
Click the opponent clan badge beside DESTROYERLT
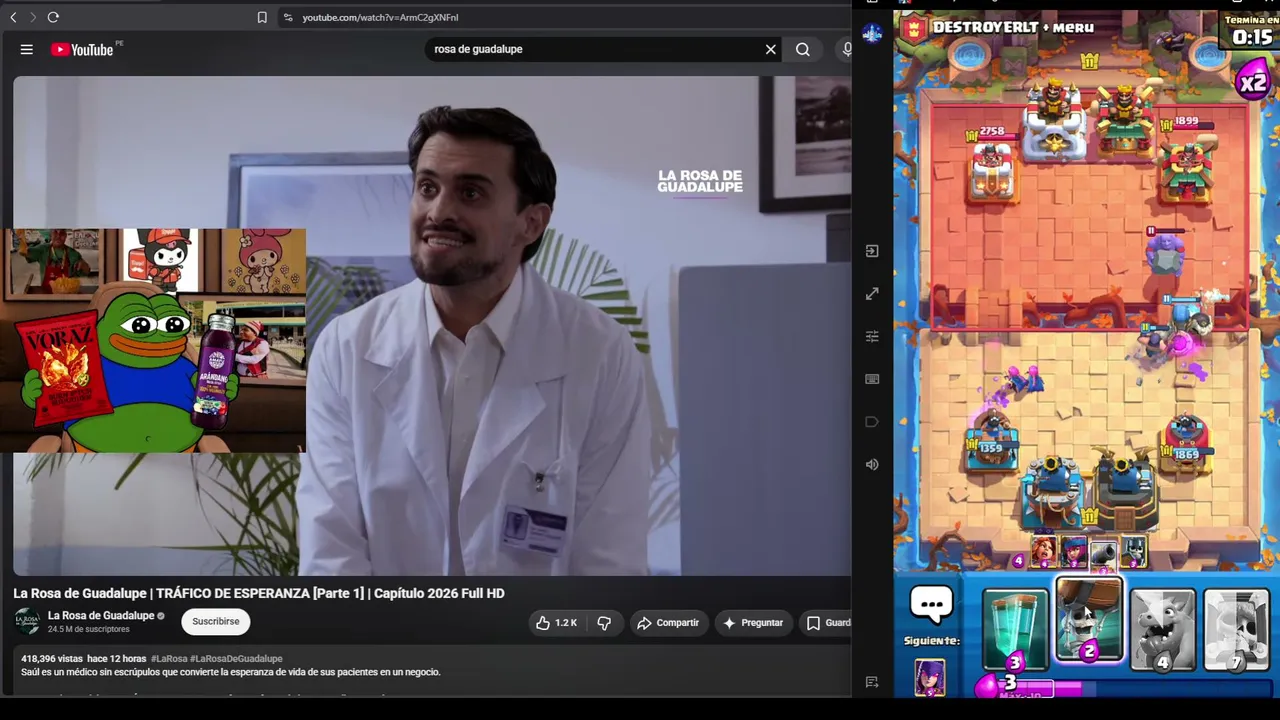pos(912,30)
